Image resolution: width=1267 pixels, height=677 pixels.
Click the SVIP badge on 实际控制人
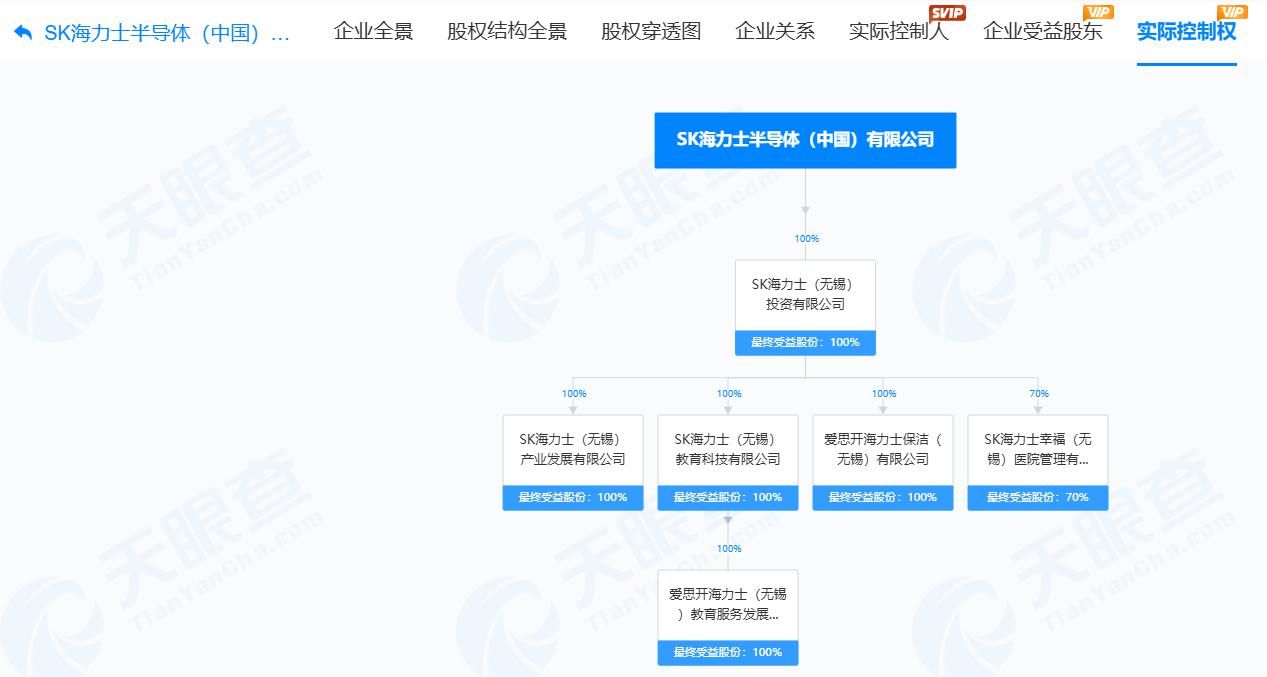tap(947, 12)
